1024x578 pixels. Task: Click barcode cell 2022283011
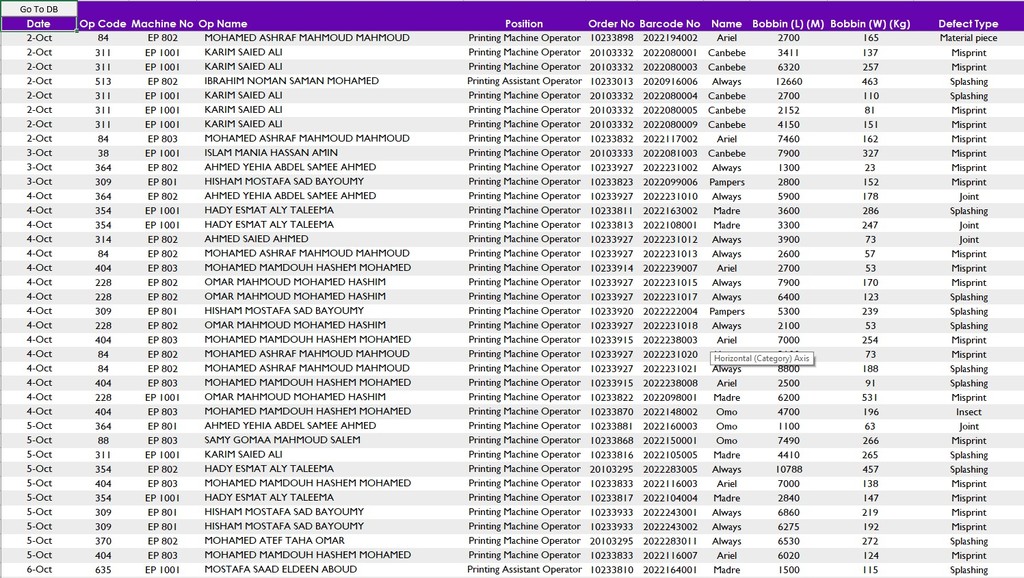pyautogui.click(x=670, y=541)
